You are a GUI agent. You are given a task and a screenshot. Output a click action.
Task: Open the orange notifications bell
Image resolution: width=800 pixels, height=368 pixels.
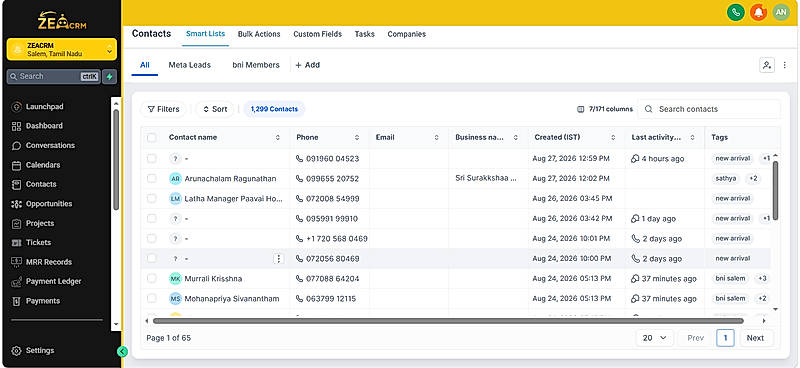759,12
